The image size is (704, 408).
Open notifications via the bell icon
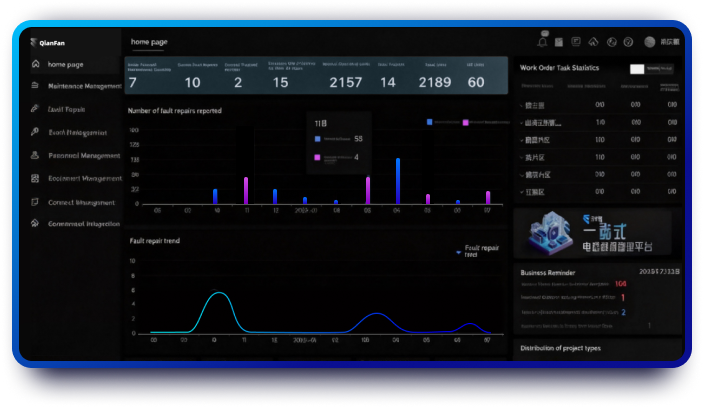pos(542,42)
